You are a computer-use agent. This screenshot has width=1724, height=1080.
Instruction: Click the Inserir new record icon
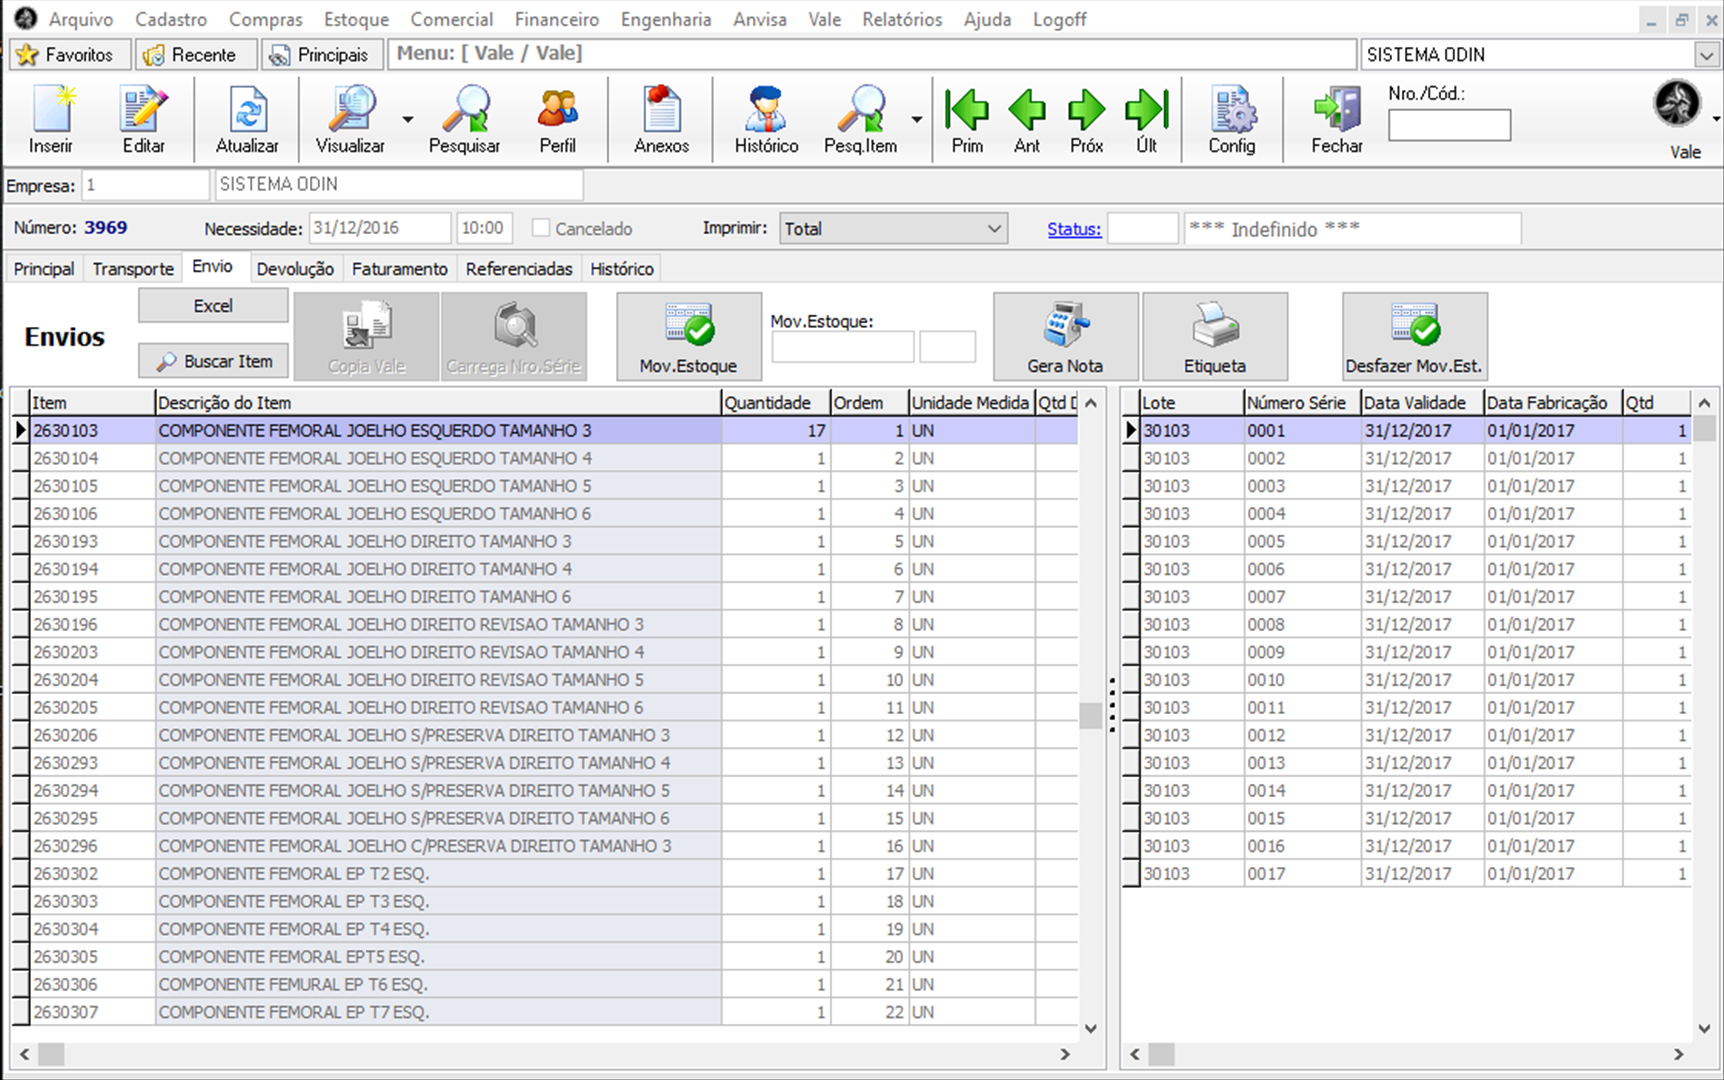point(51,111)
